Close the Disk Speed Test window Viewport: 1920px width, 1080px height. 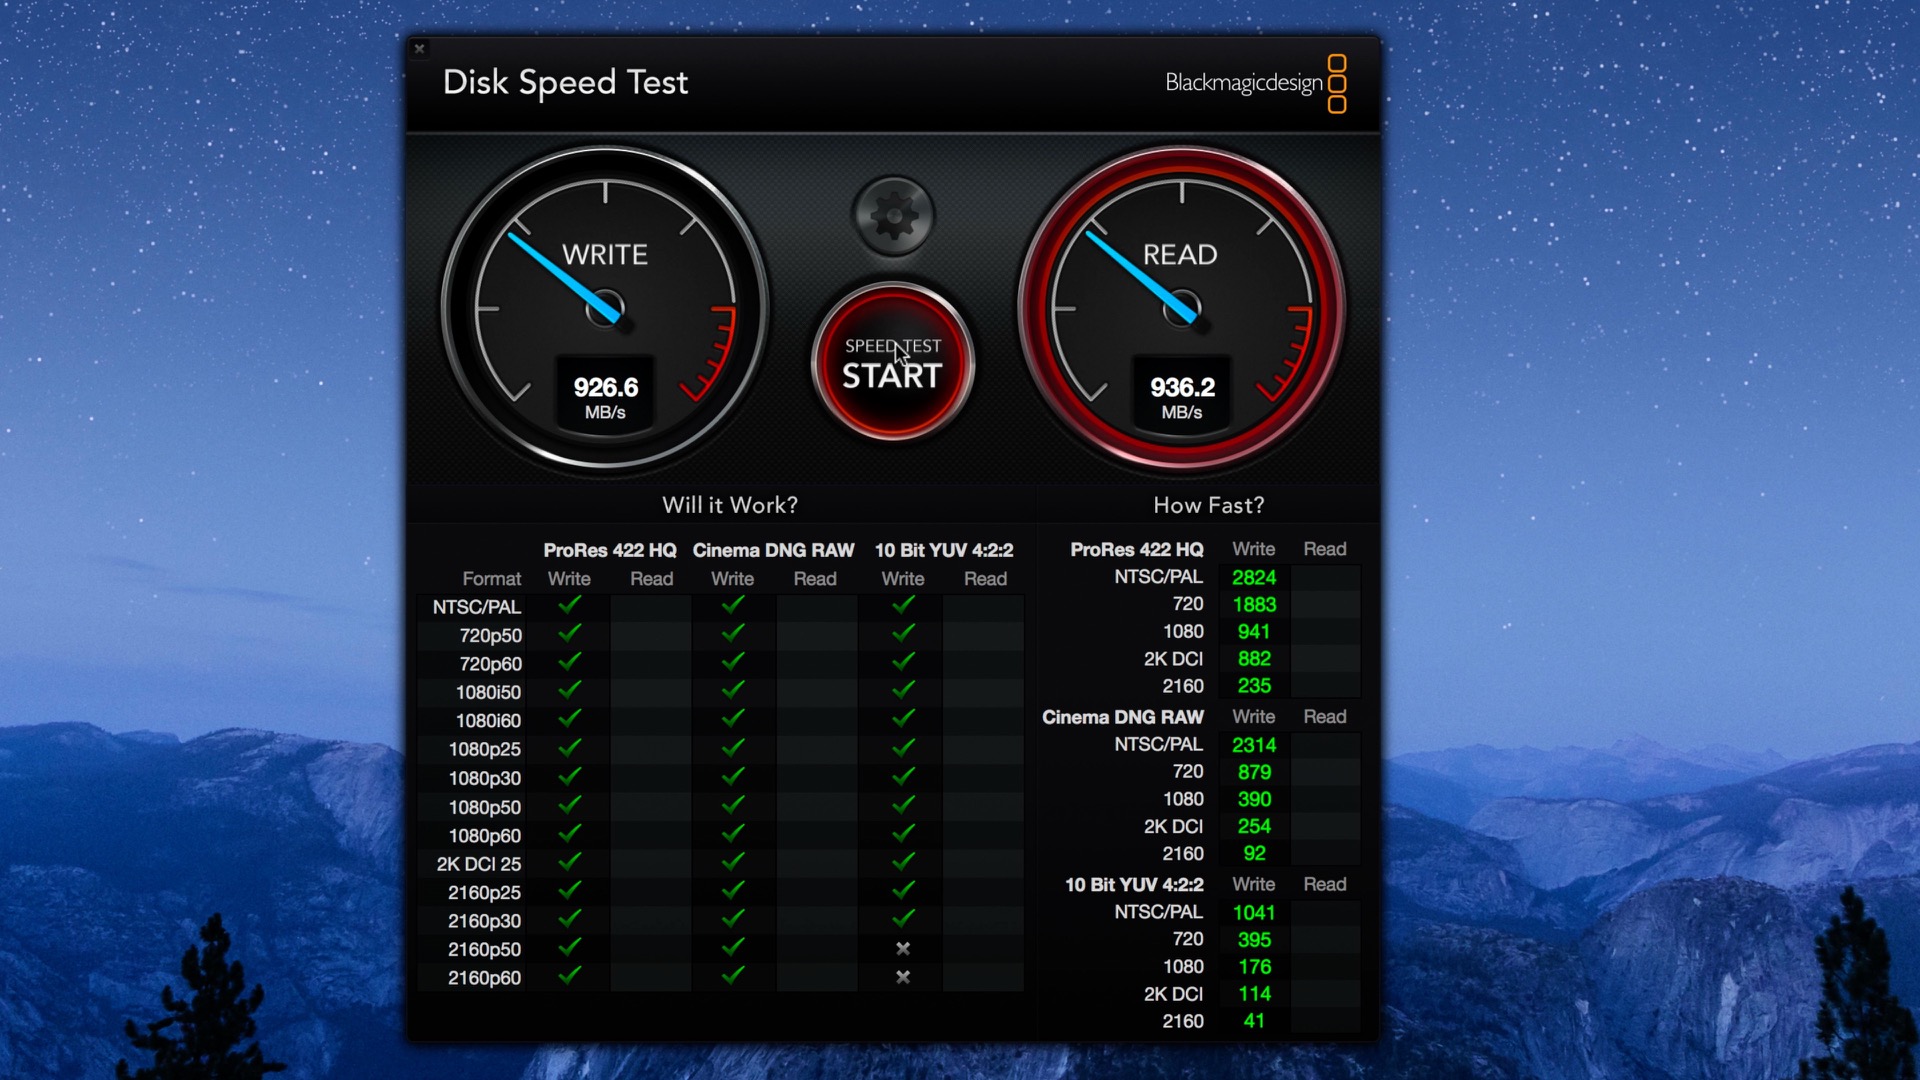pyautogui.click(x=420, y=48)
